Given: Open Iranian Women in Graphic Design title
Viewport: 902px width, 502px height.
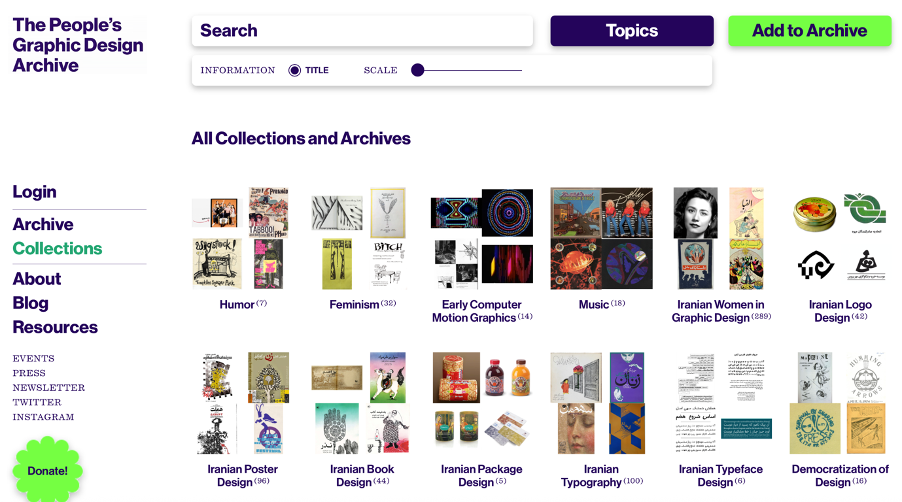Looking at the screenshot, I should pyautogui.click(x=721, y=311).
